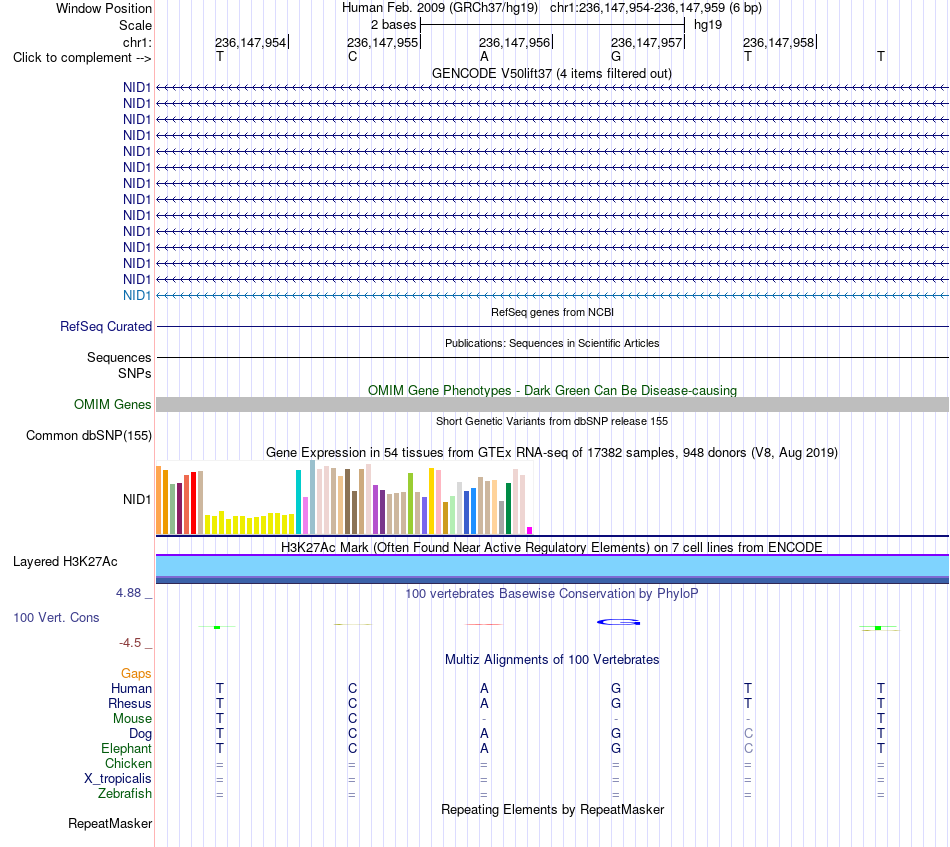The height and width of the screenshot is (847, 950).
Task: Click the blue G conservation glyph
Action: (x=619, y=622)
